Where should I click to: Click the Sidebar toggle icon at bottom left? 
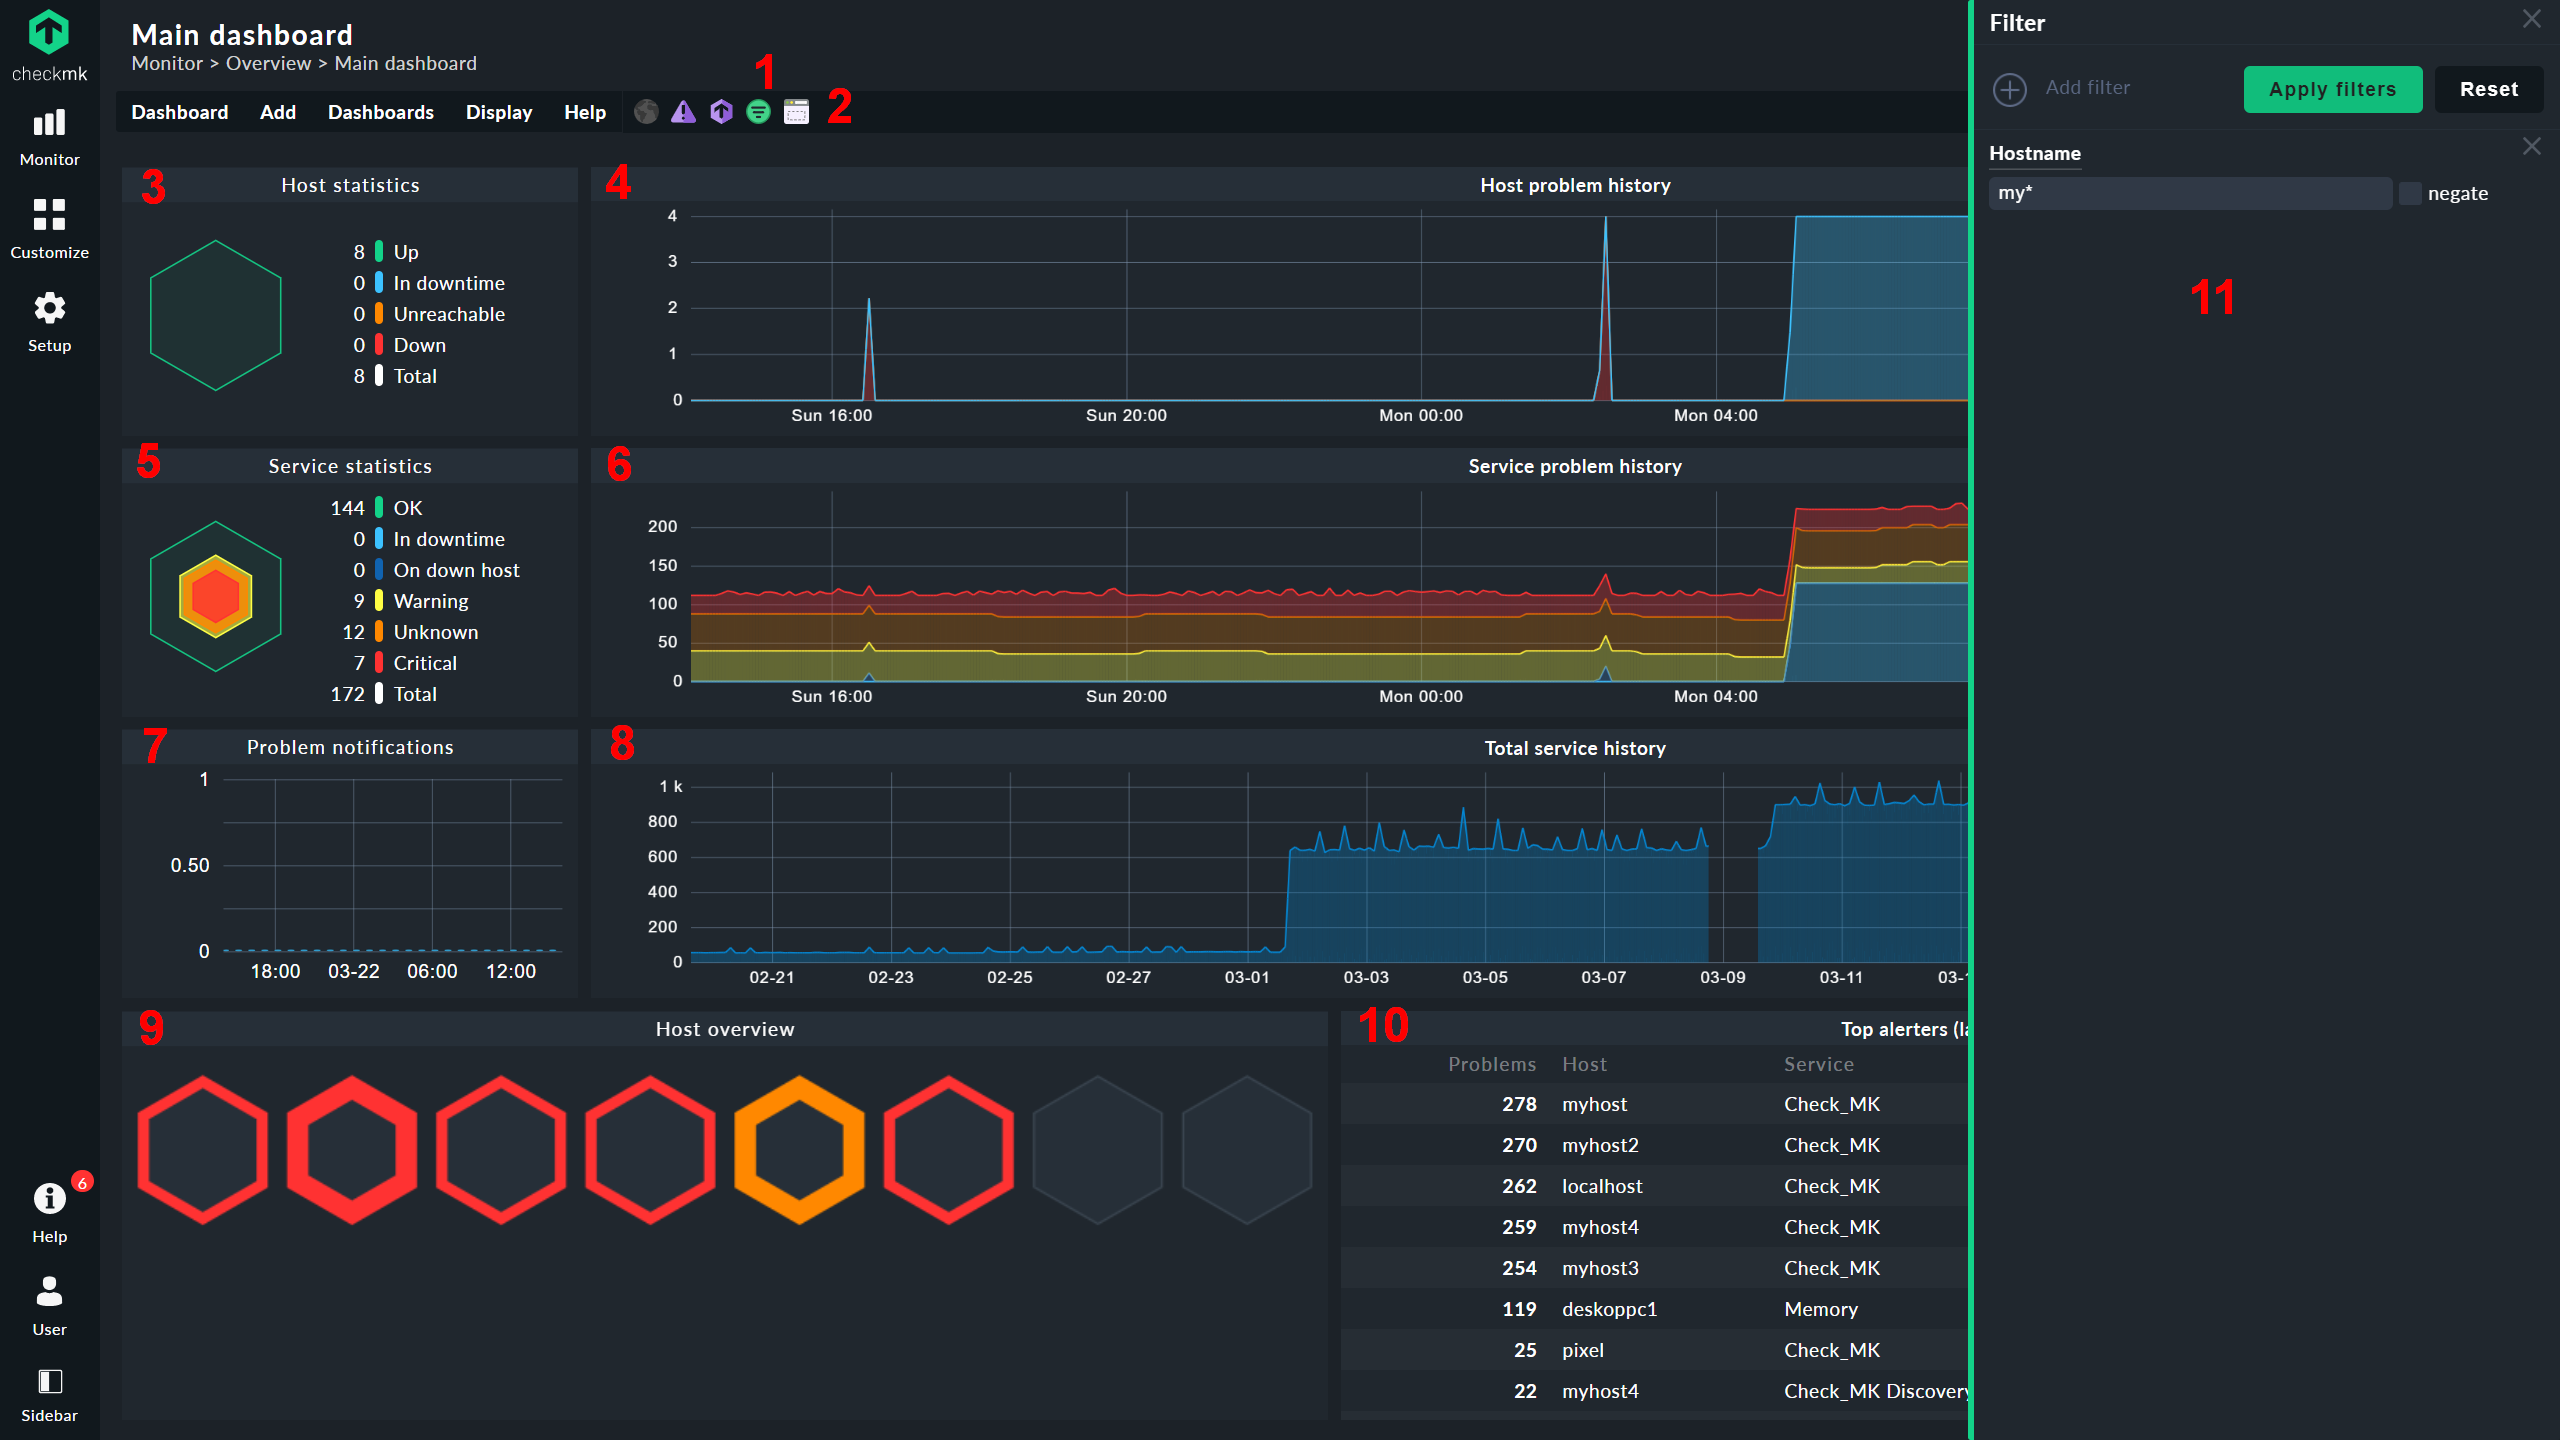[x=47, y=1385]
